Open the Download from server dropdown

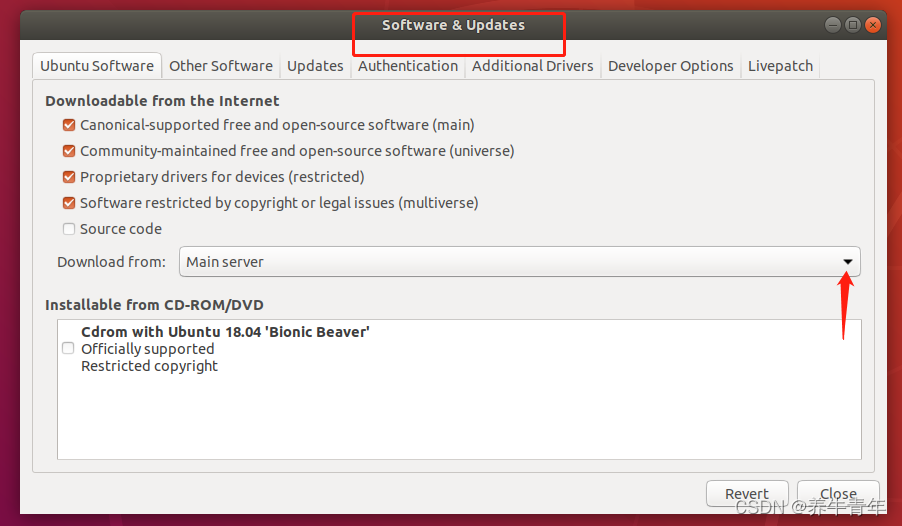pyautogui.click(x=520, y=262)
